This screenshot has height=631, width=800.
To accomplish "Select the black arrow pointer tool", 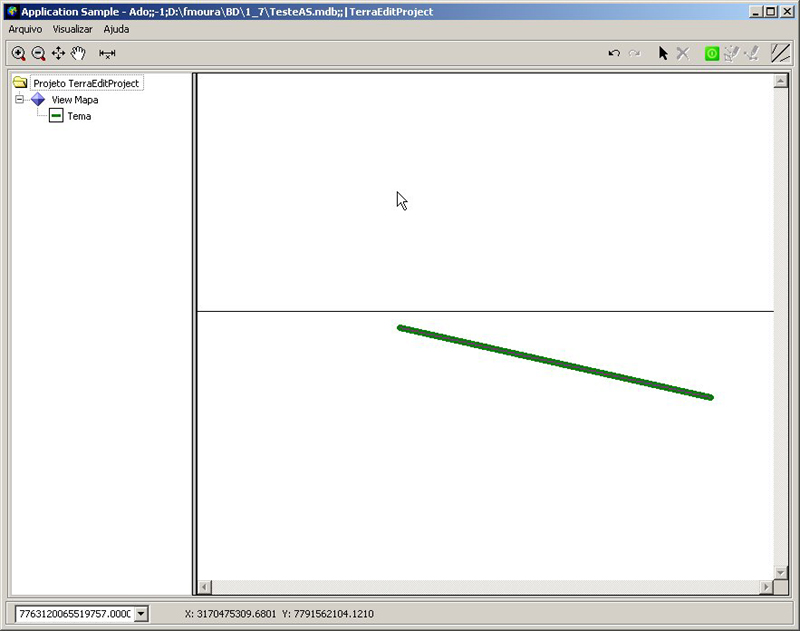I will (663, 53).
